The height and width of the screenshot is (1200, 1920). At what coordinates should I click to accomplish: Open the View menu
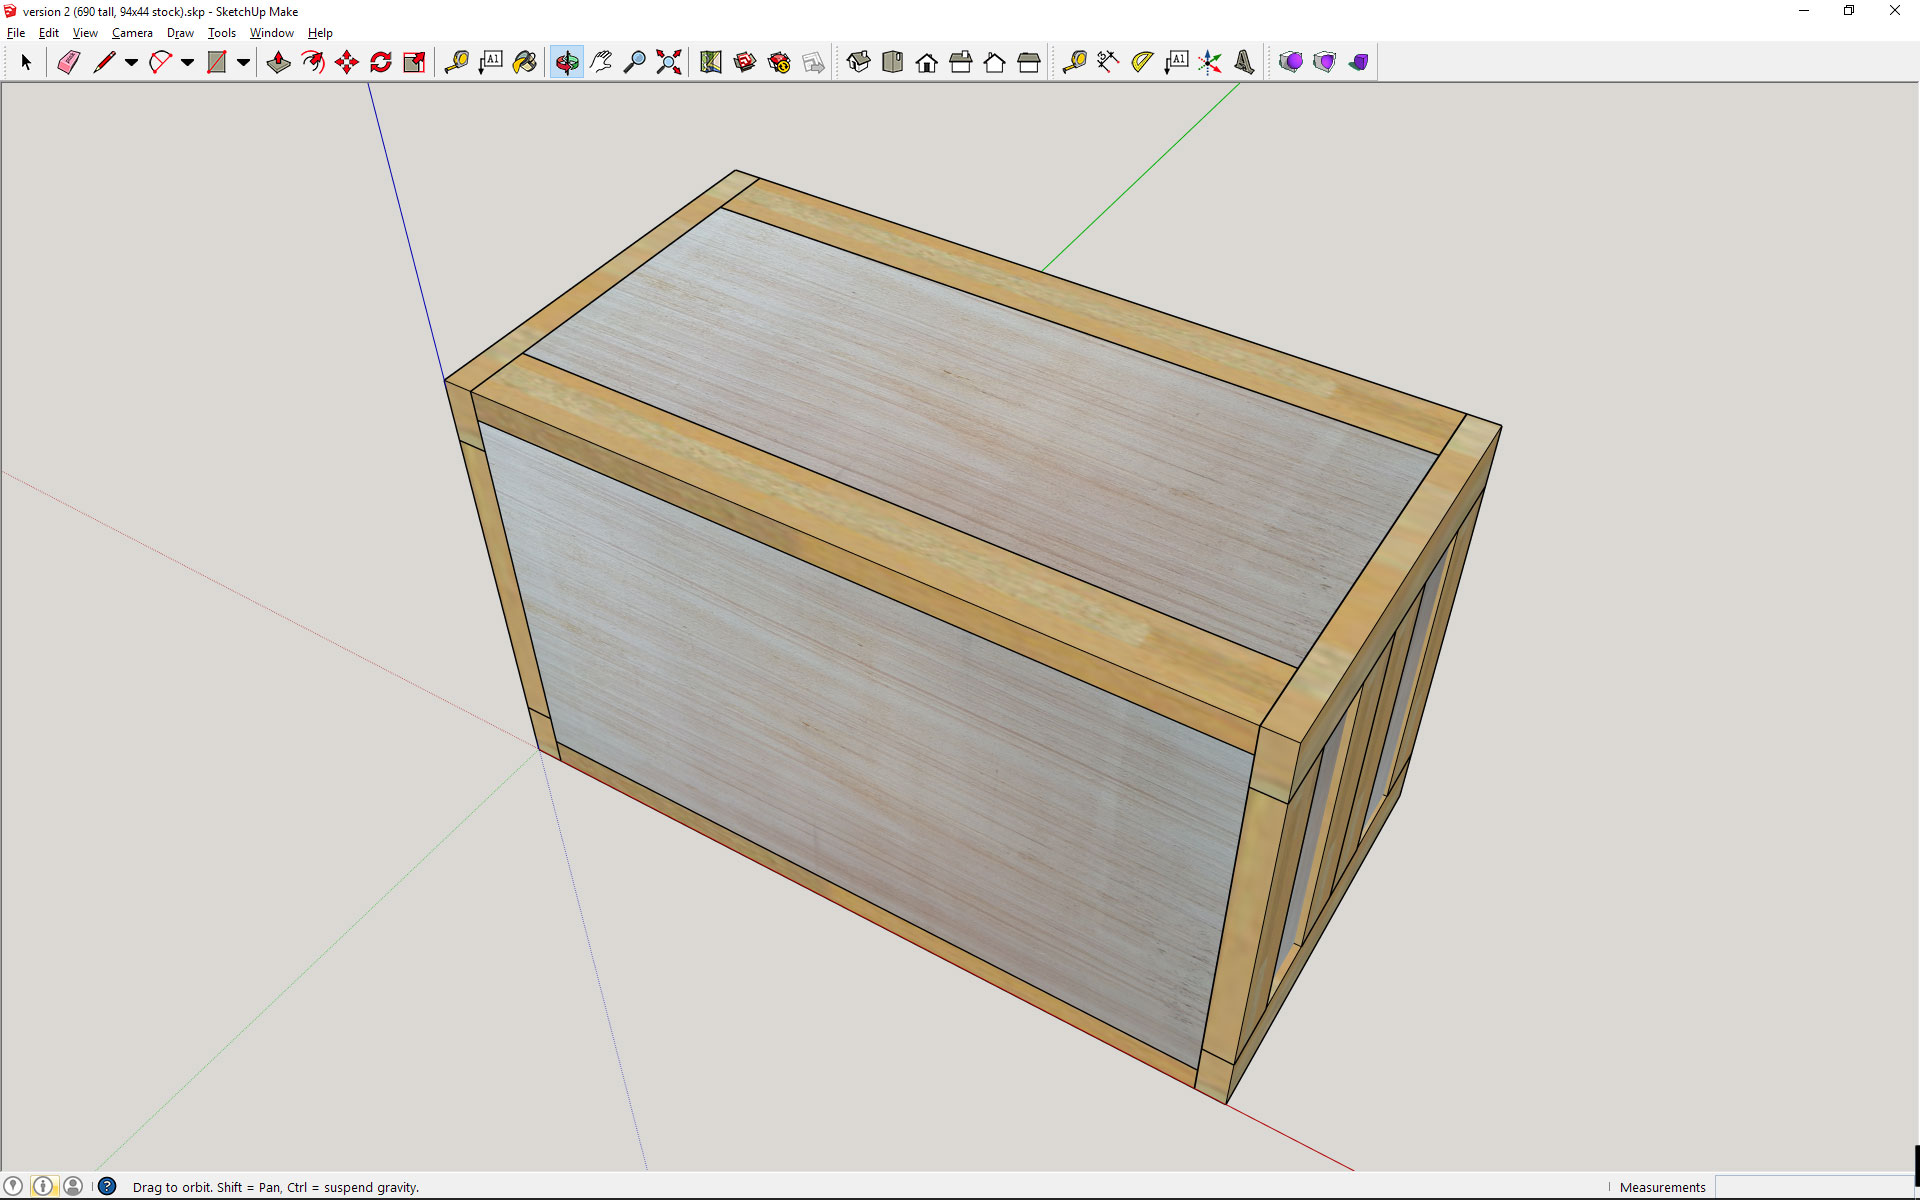point(85,33)
